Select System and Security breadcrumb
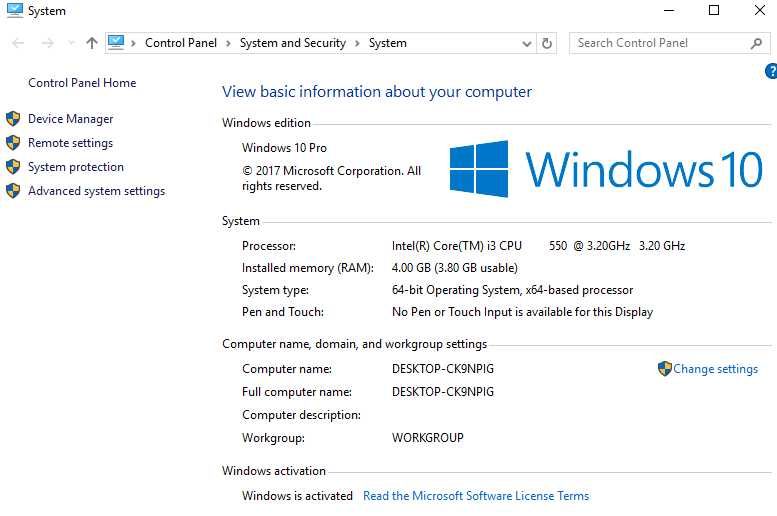The width and height of the screenshot is (777, 516). point(293,43)
